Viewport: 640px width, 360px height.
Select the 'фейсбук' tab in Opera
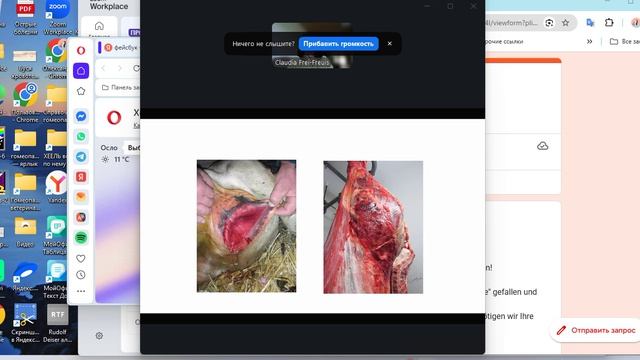click(x=120, y=48)
